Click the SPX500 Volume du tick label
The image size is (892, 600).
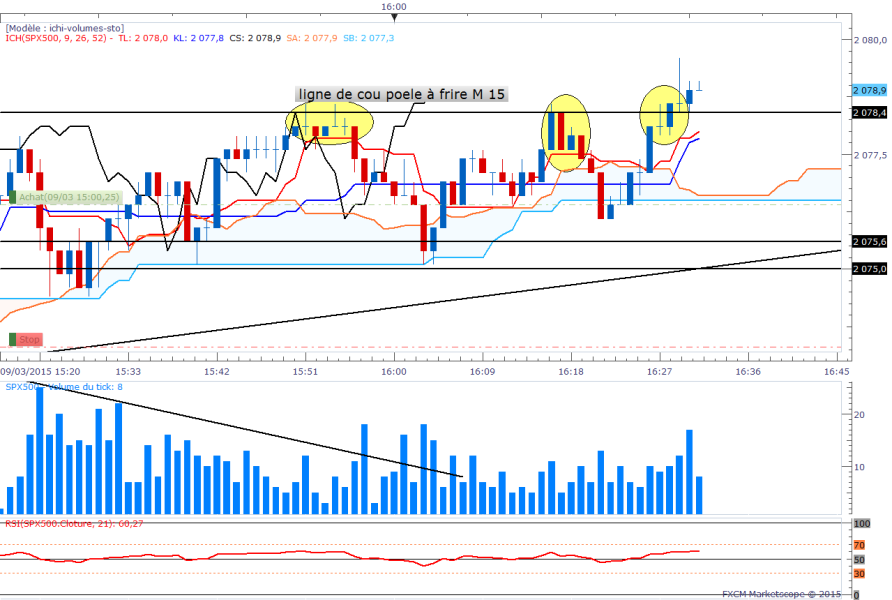pos(64,386)
